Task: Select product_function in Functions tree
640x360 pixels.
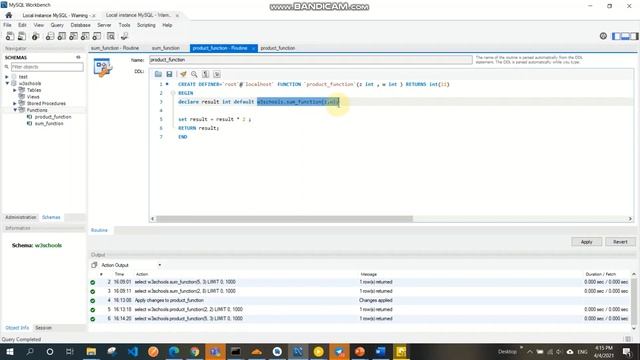Action: pyautogui.click(x=53, y=117)
